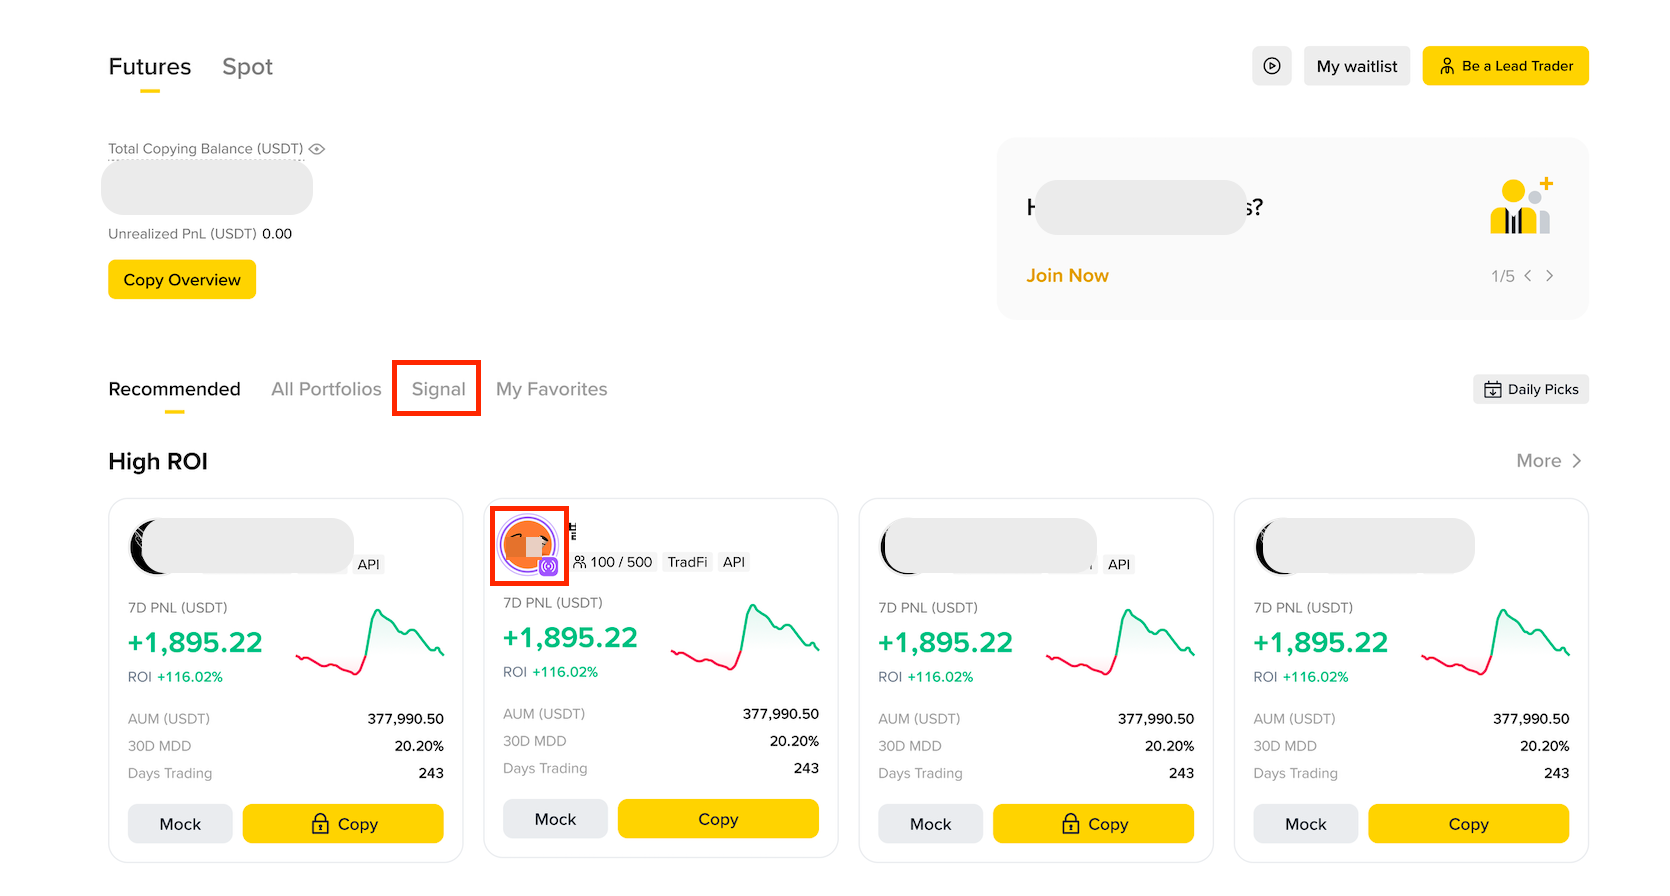Click the orange trader avatar with signal badge
Viewport: 1670px width, 896px height.
click(529, 545)
